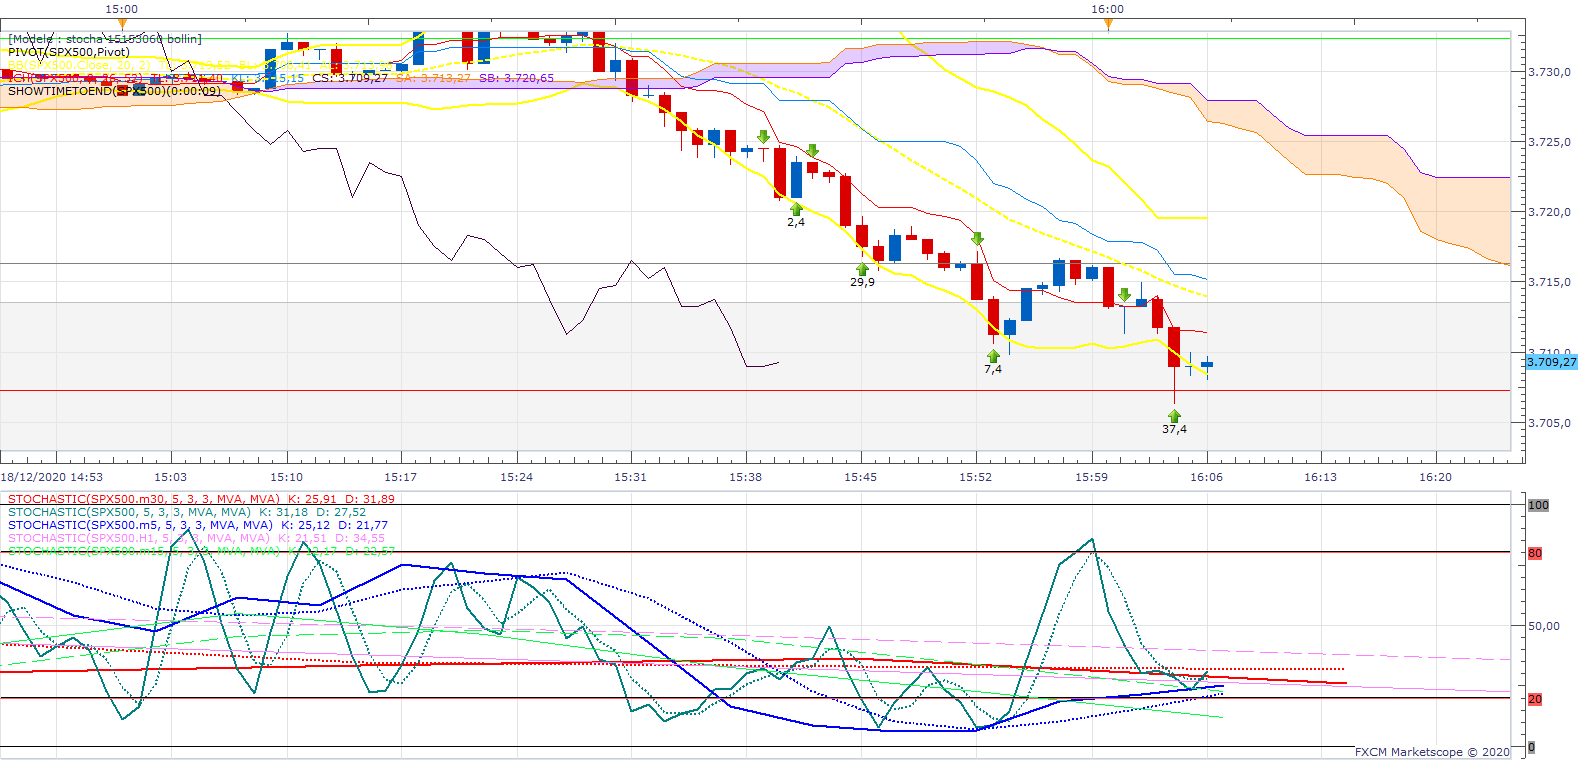Click the 15:45 time axis label
The height and width of the screenshot is (760, 1583).
pos(861,477)
